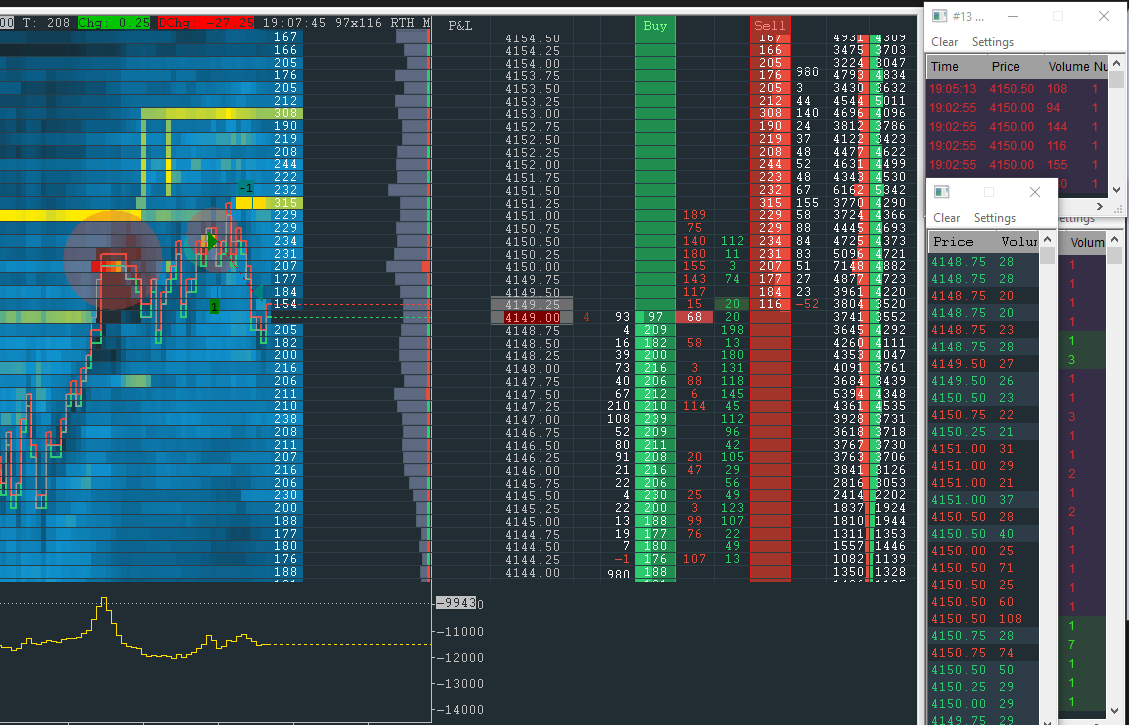Open Clear menu in untitled trades window
This screenshot has width=1129, height=725.
(x=946, y=217)
